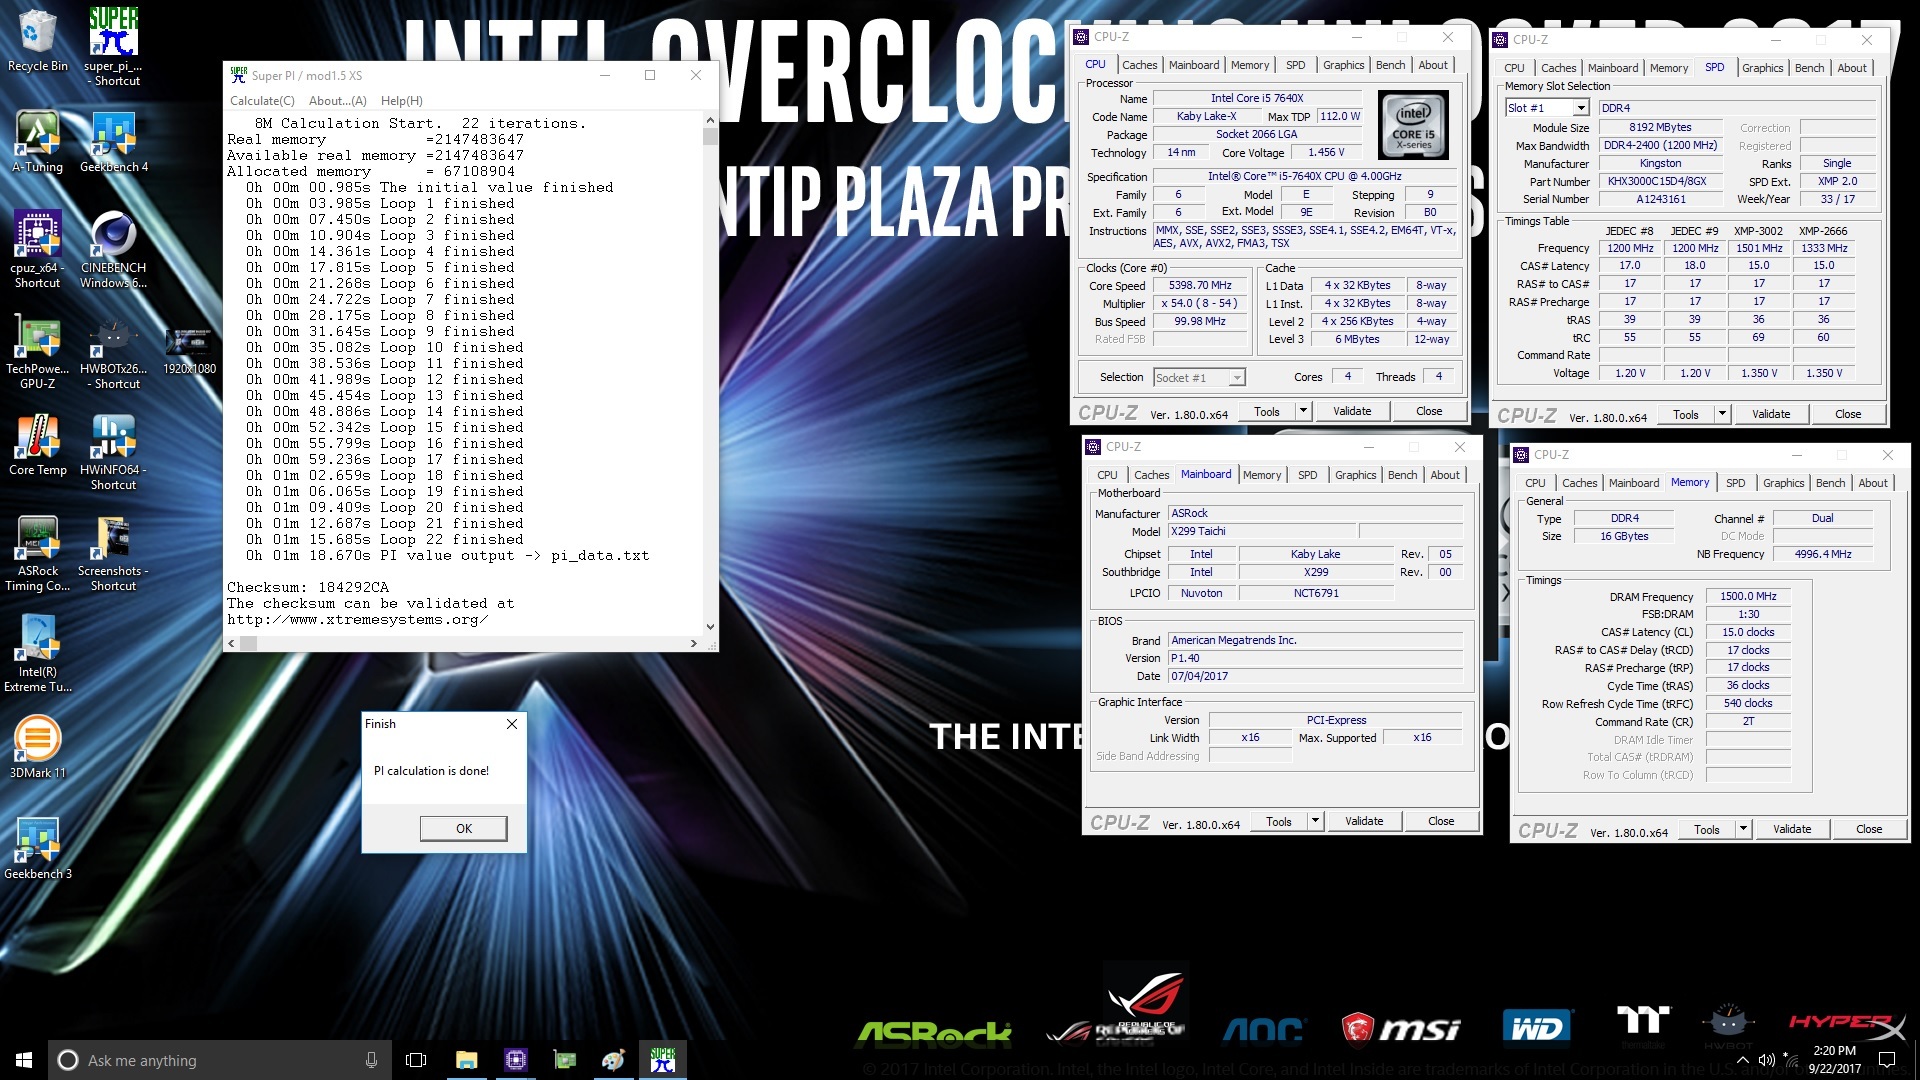Open HWiNFO64 Shortcut icon
Viewport: 1920px width, 1080px height.
coord(113,452)
